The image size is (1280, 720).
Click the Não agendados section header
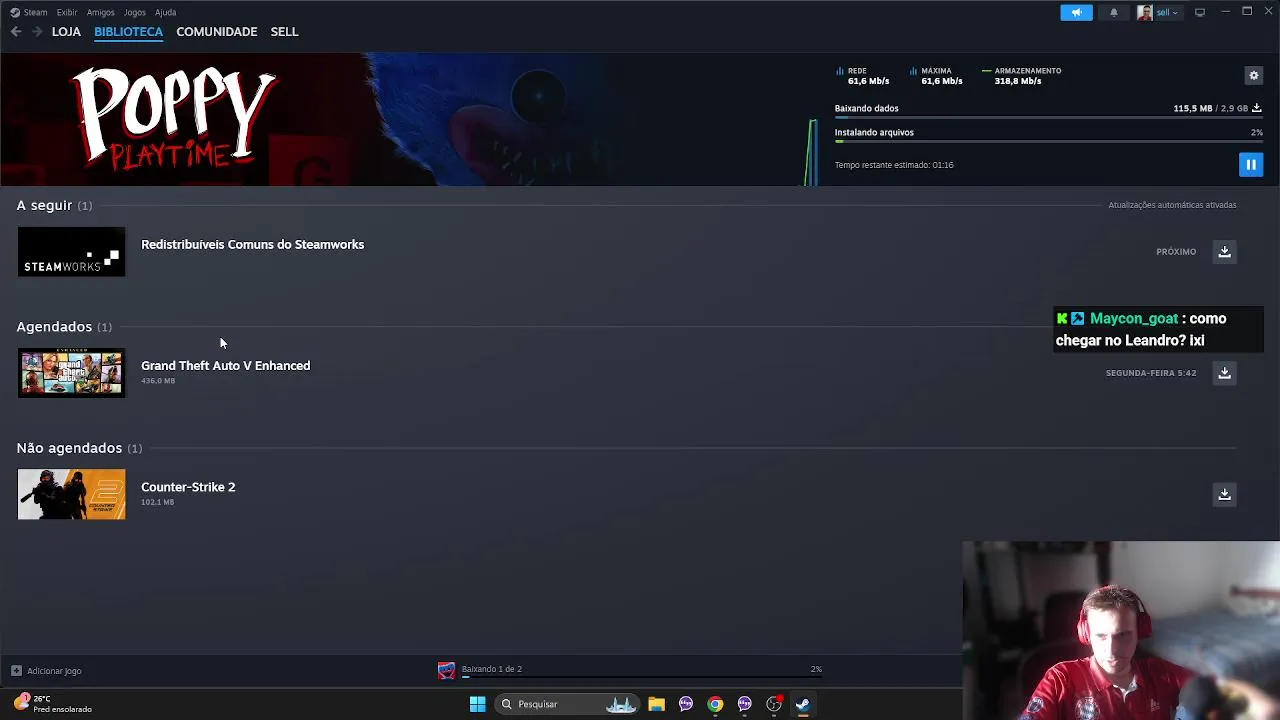click(79, 448)
